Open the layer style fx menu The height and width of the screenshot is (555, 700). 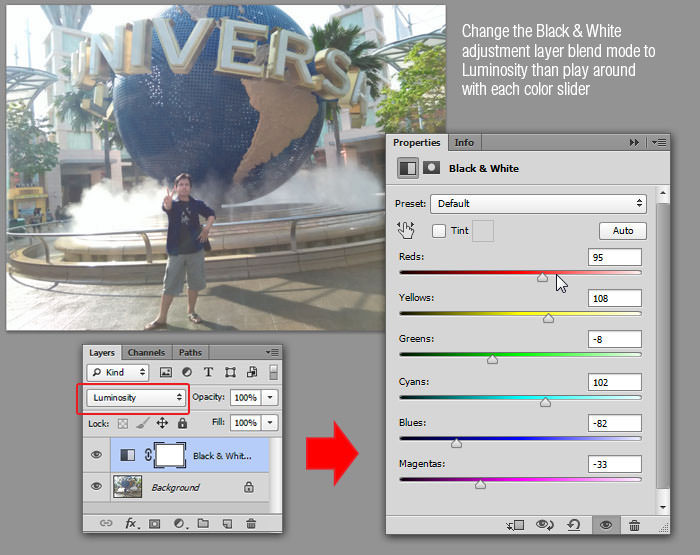click(x=131, y=523)
